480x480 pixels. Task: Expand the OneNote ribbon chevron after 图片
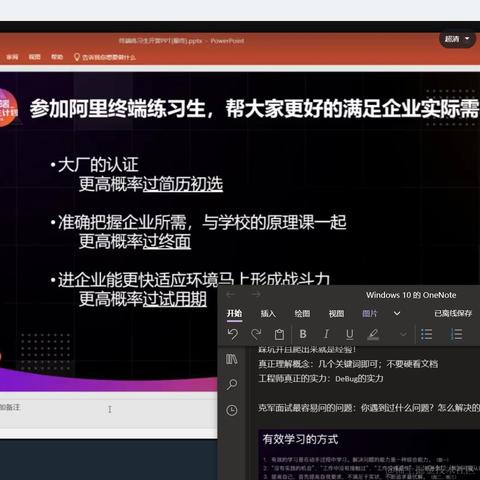pos(397,313)
